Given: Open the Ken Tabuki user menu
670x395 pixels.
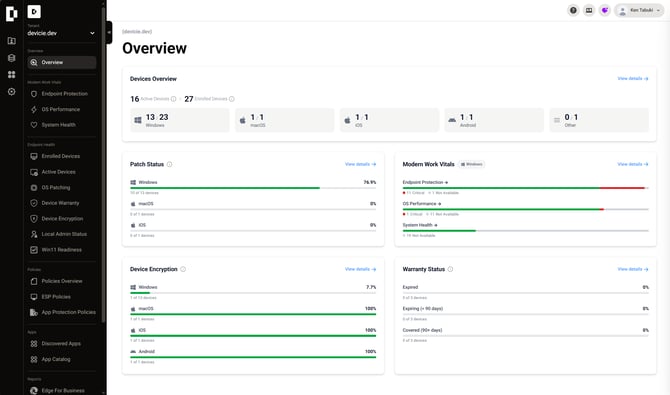Looking at the screenshot, I should 639,10.
